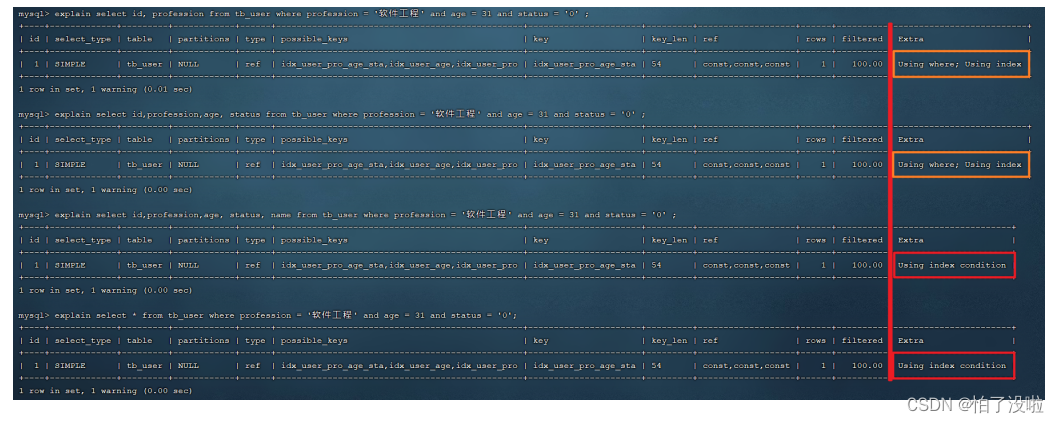Image resolution: width=1059 pixels, height=423 pixels.
Task: Click the 'mysql>' prompt before the 'select *' query
Action: coord(34,316)
